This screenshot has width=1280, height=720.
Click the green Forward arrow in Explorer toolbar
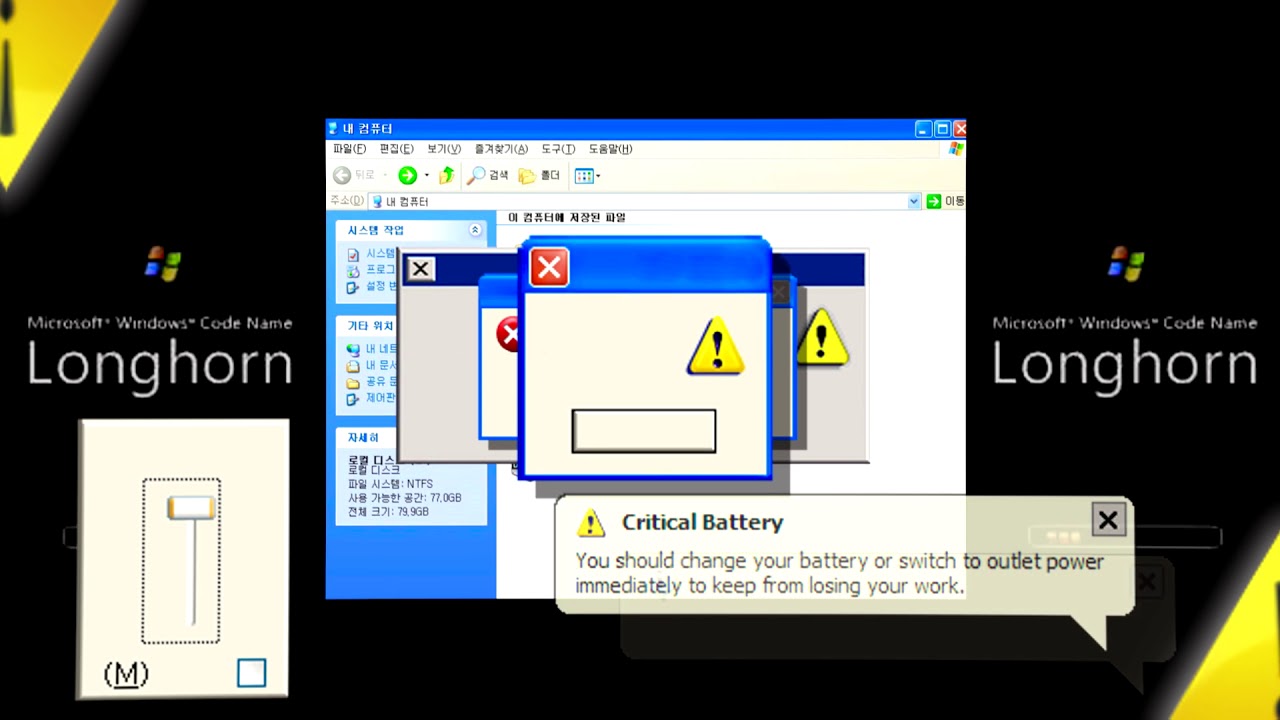click(x=407, y=175)
